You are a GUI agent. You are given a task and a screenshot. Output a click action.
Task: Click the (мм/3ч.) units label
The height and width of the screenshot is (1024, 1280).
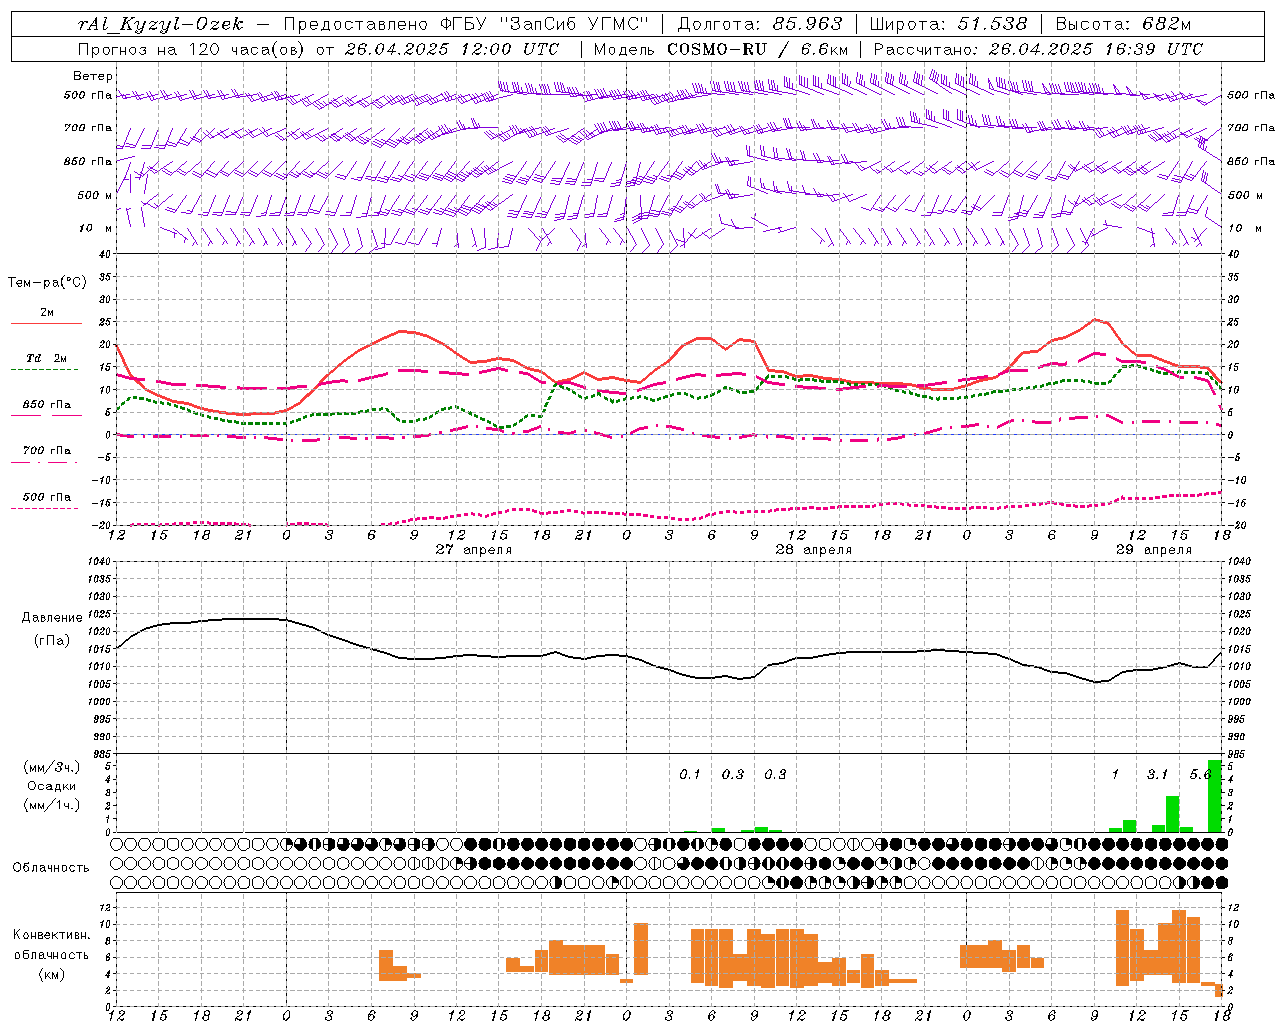[x=52, y=767]
